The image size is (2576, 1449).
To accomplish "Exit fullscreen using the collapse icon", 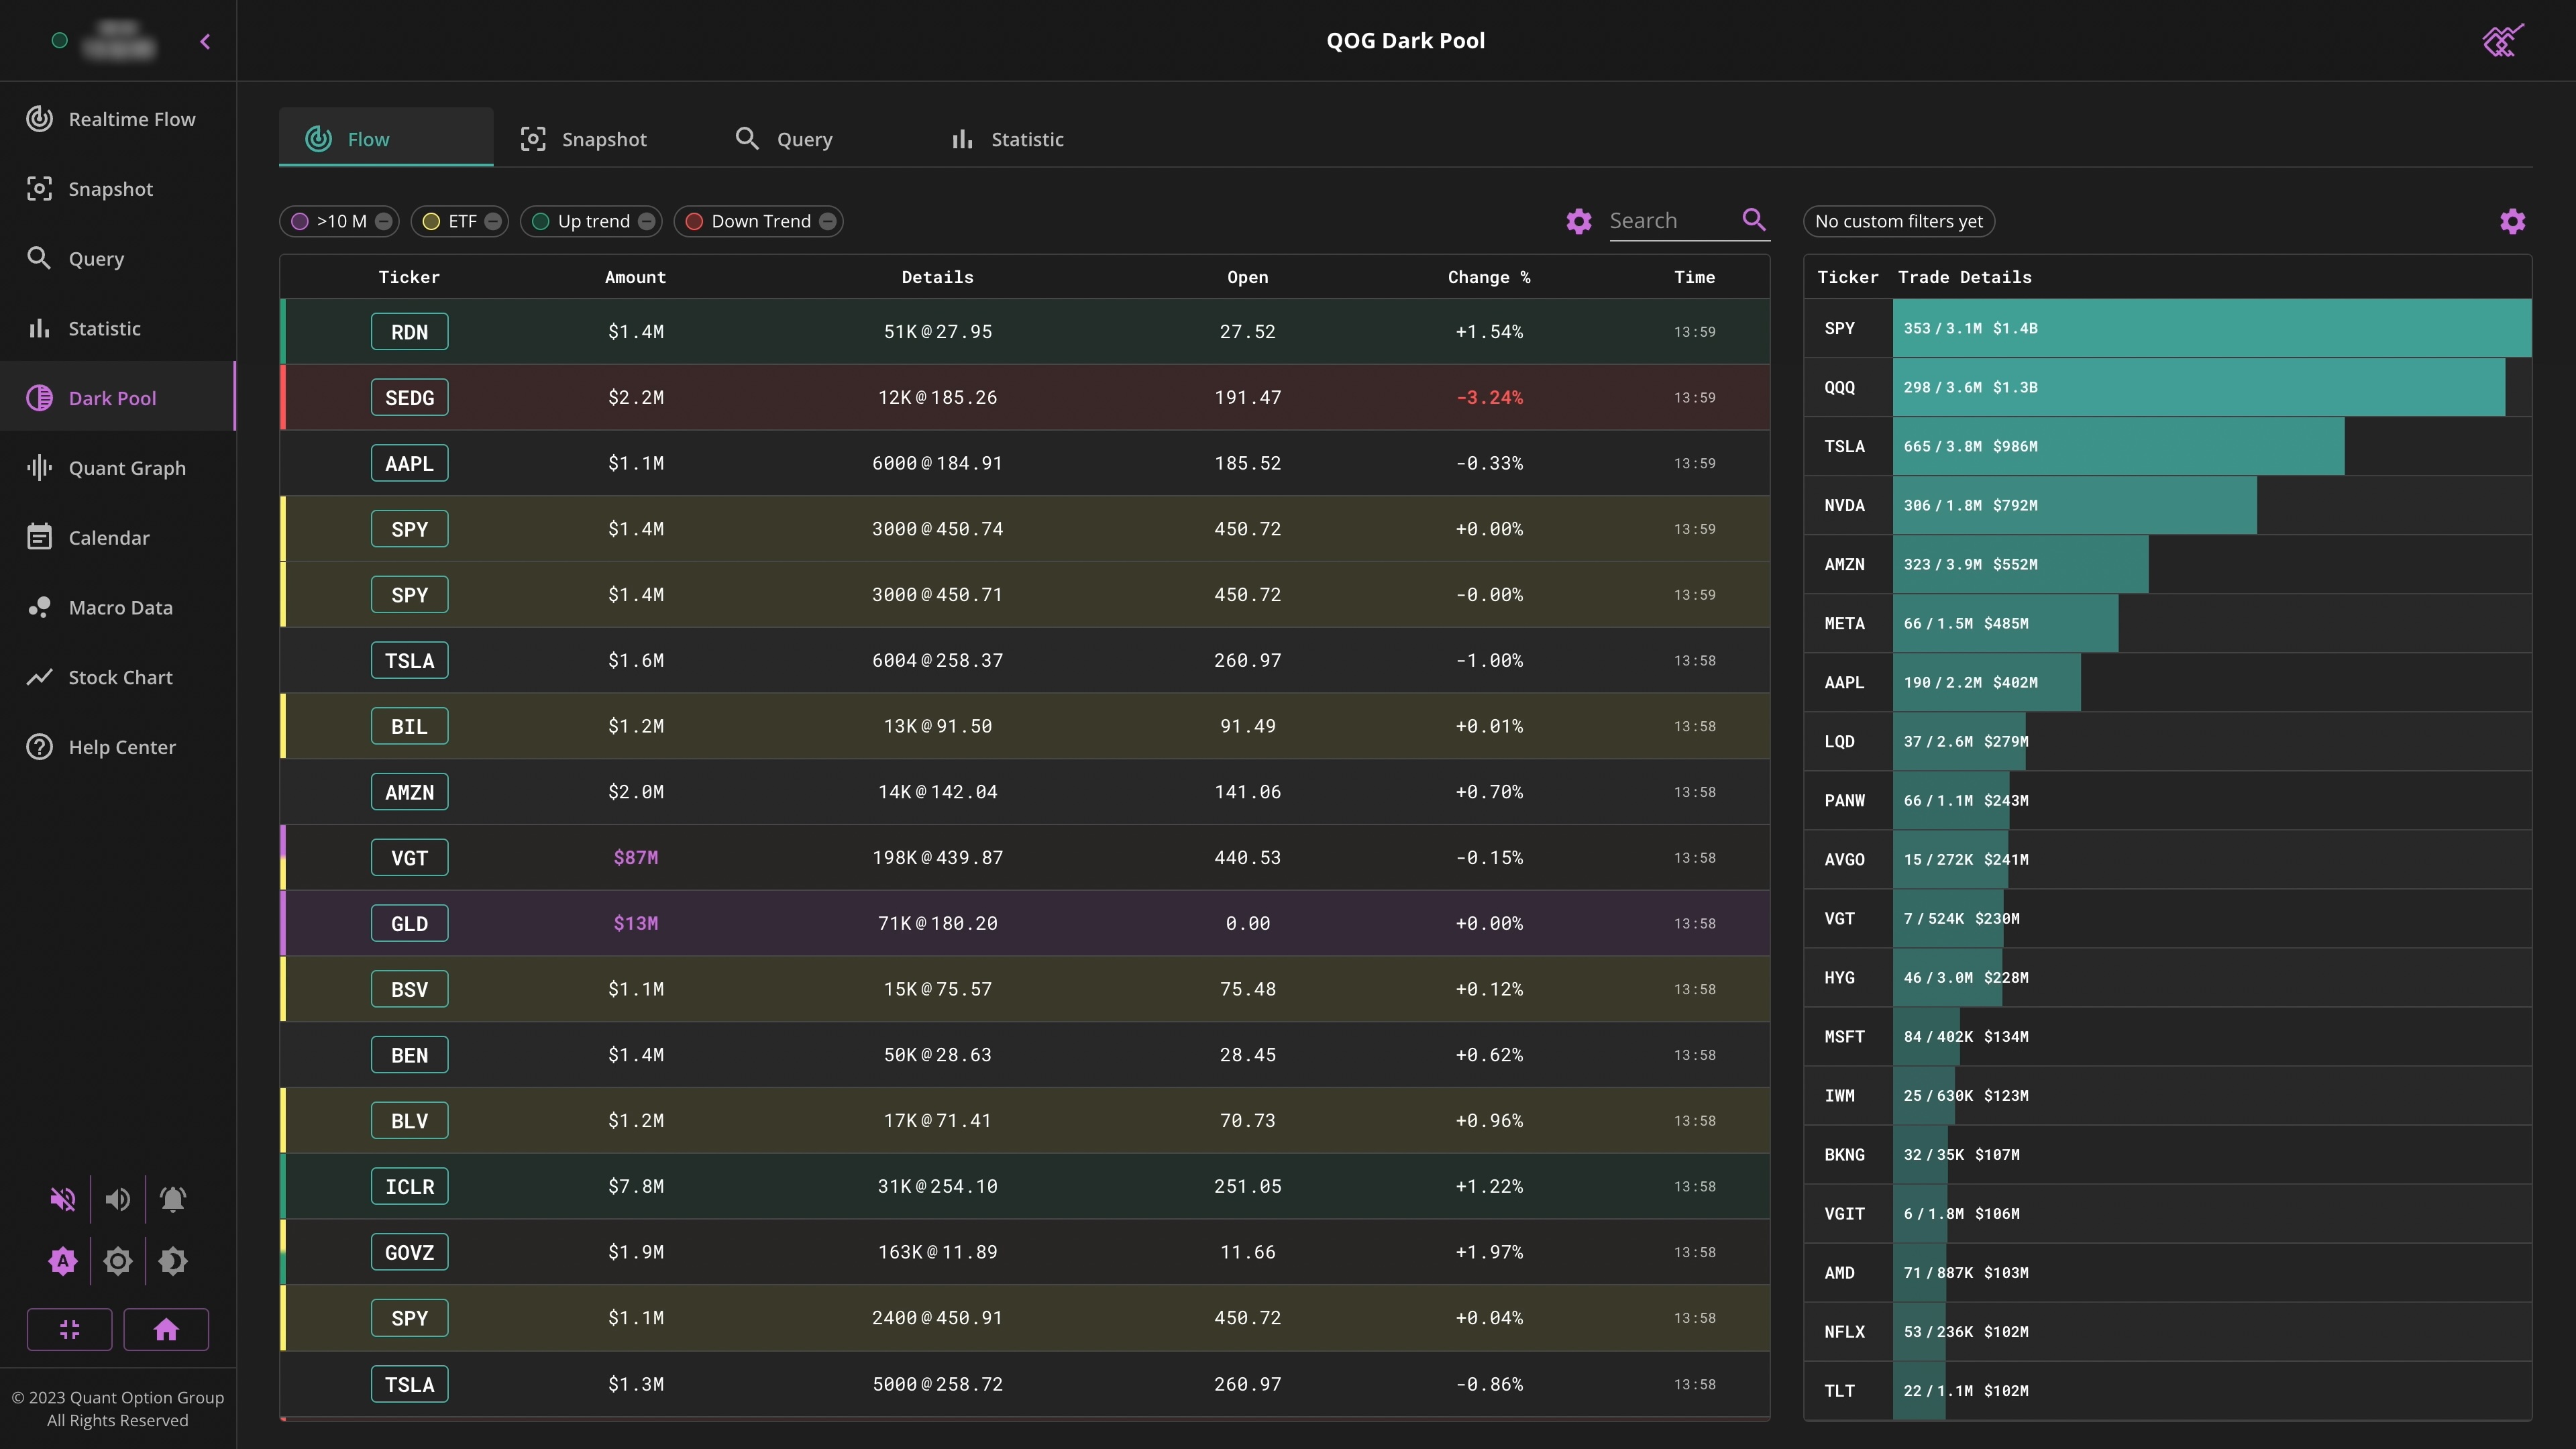I will [69, 1329].
